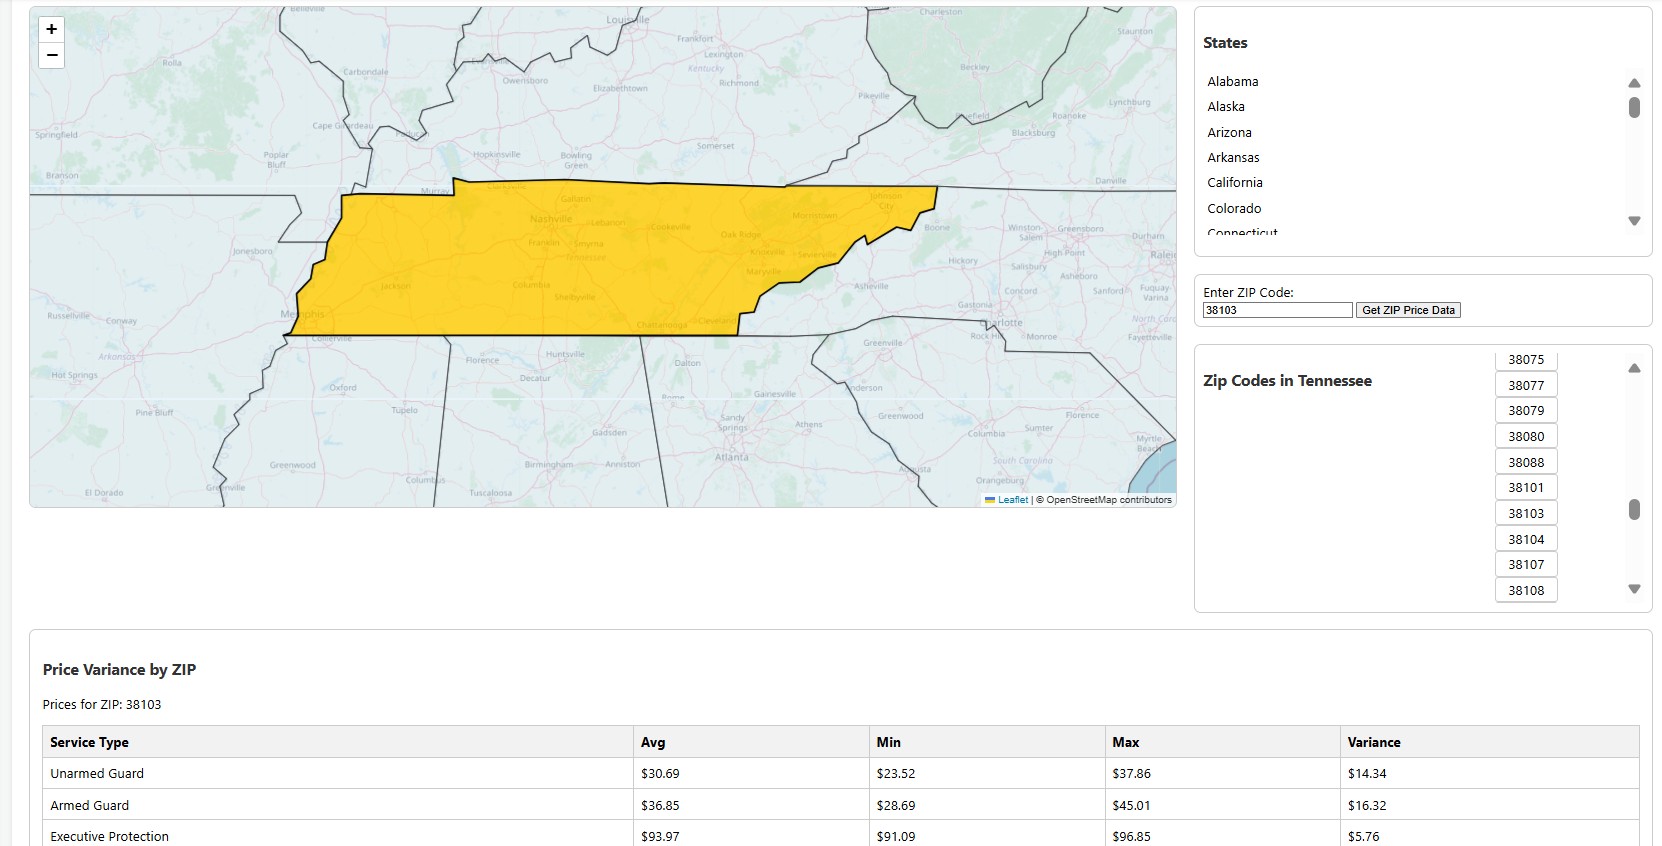Screen dimensions: 1662x846
Task: Click into the Enter ZIP Code field
Action: pyautogui.click(x=1277, y=310)
